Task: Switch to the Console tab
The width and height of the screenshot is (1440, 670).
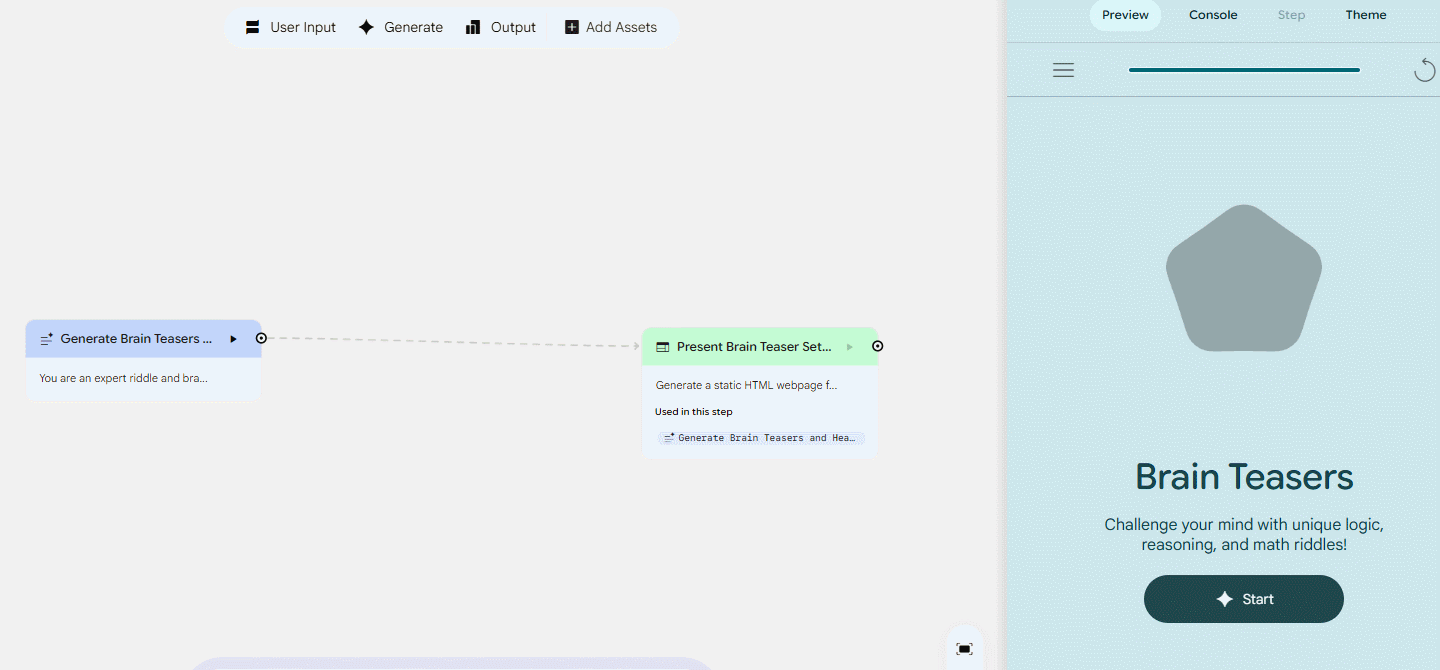Action: (1213, 15)
